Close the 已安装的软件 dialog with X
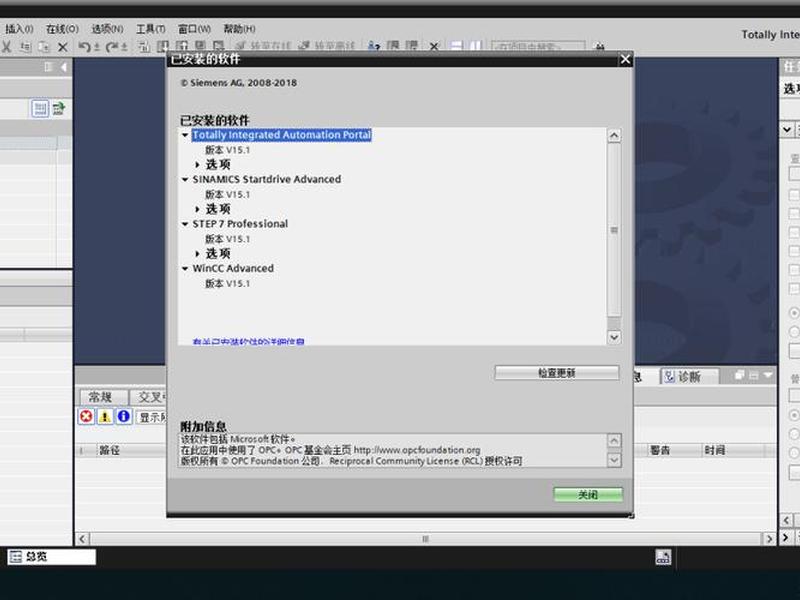Image resolution: width=800 pixels, height=600 pixels. click(626, 60)
